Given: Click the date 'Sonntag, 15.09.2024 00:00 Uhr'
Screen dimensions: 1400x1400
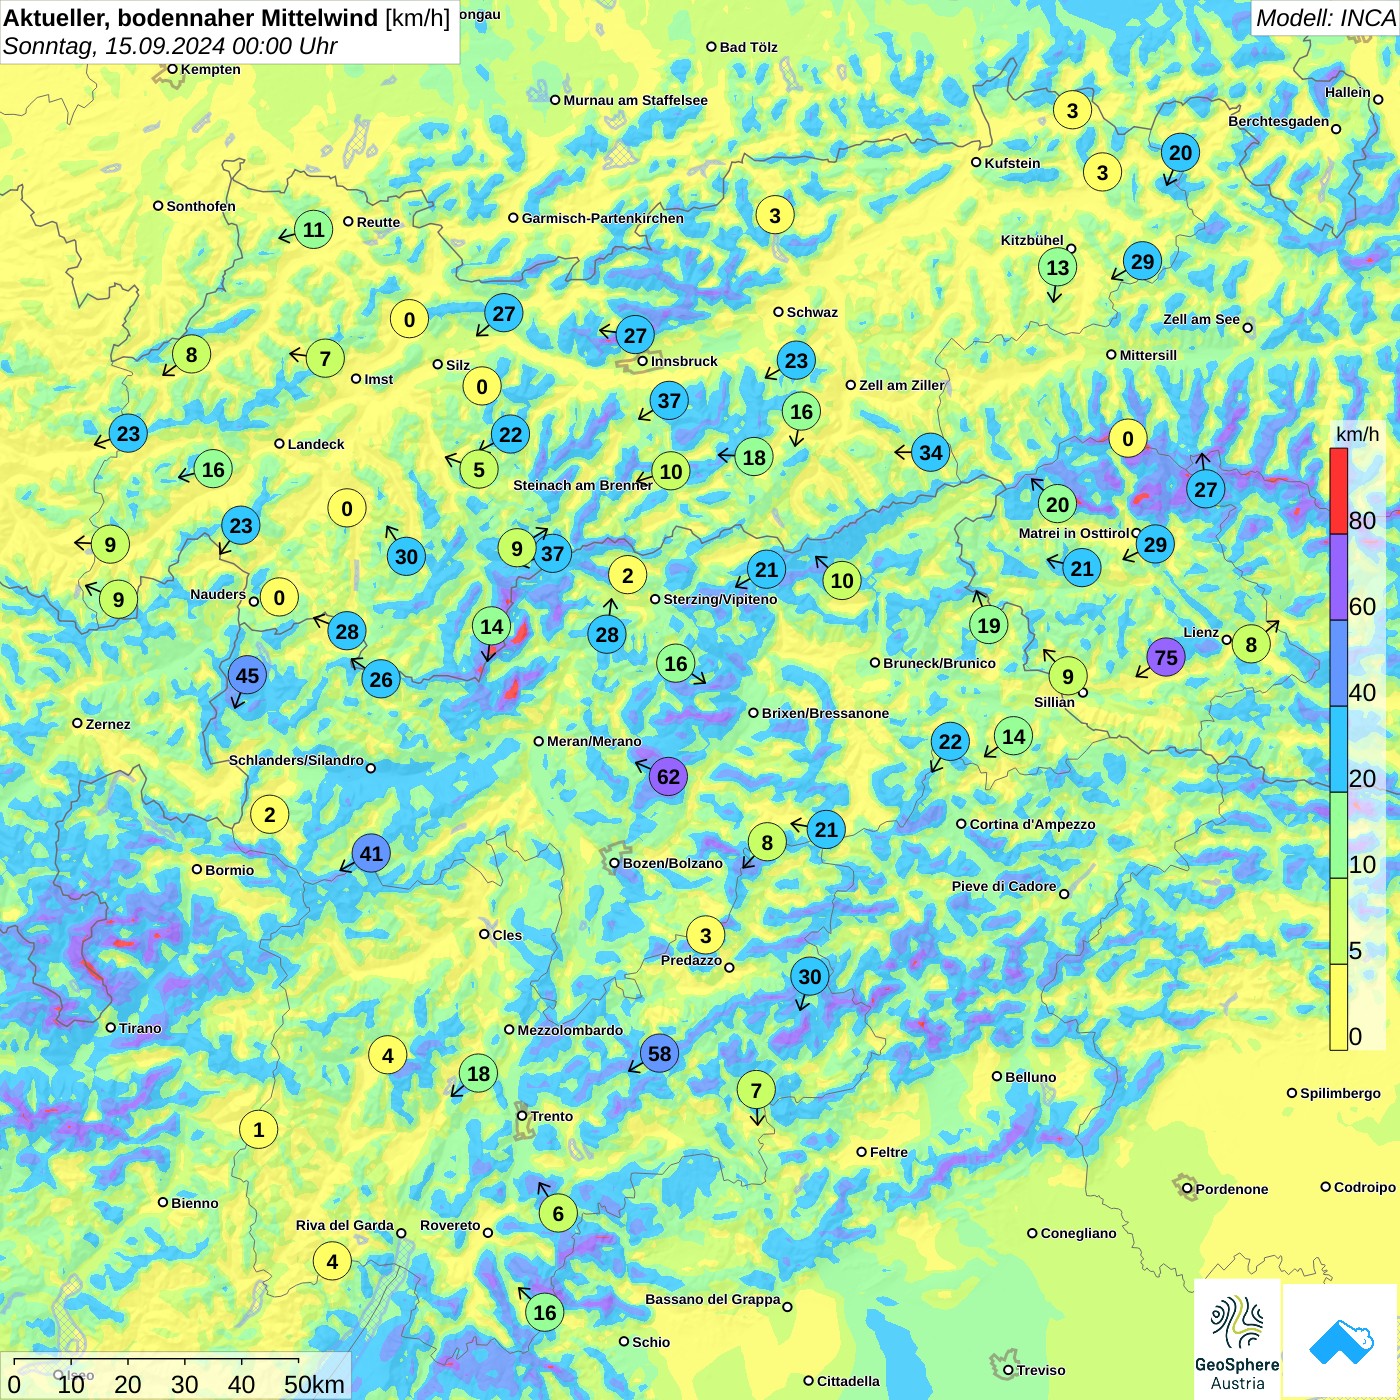Looking at the screenshot, I should (170, 46).
